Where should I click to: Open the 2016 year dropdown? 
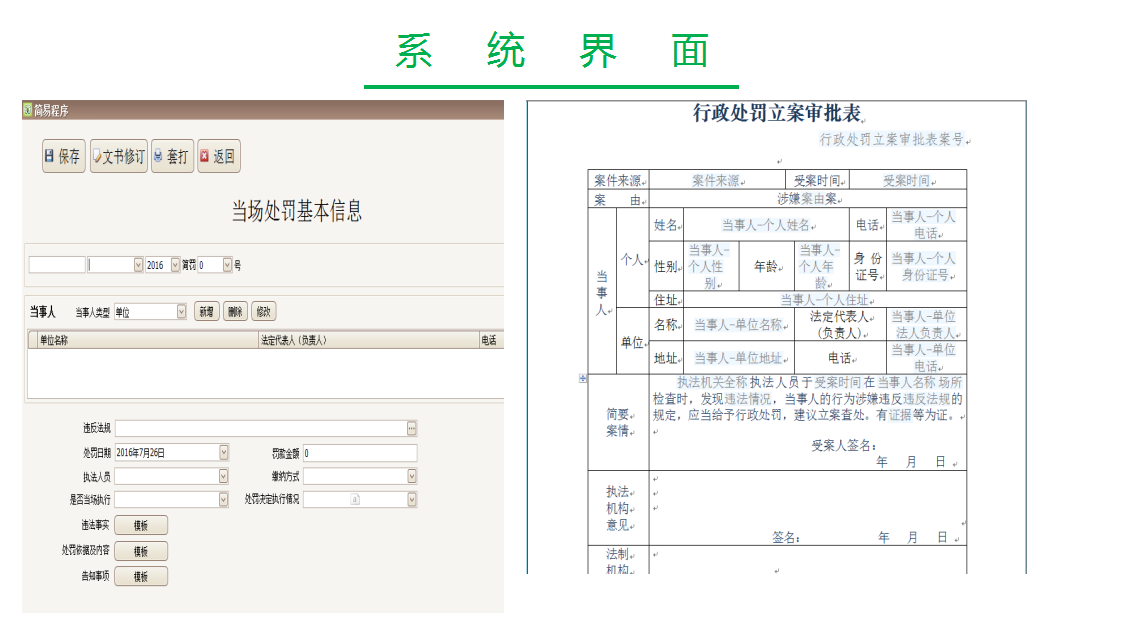176,265
